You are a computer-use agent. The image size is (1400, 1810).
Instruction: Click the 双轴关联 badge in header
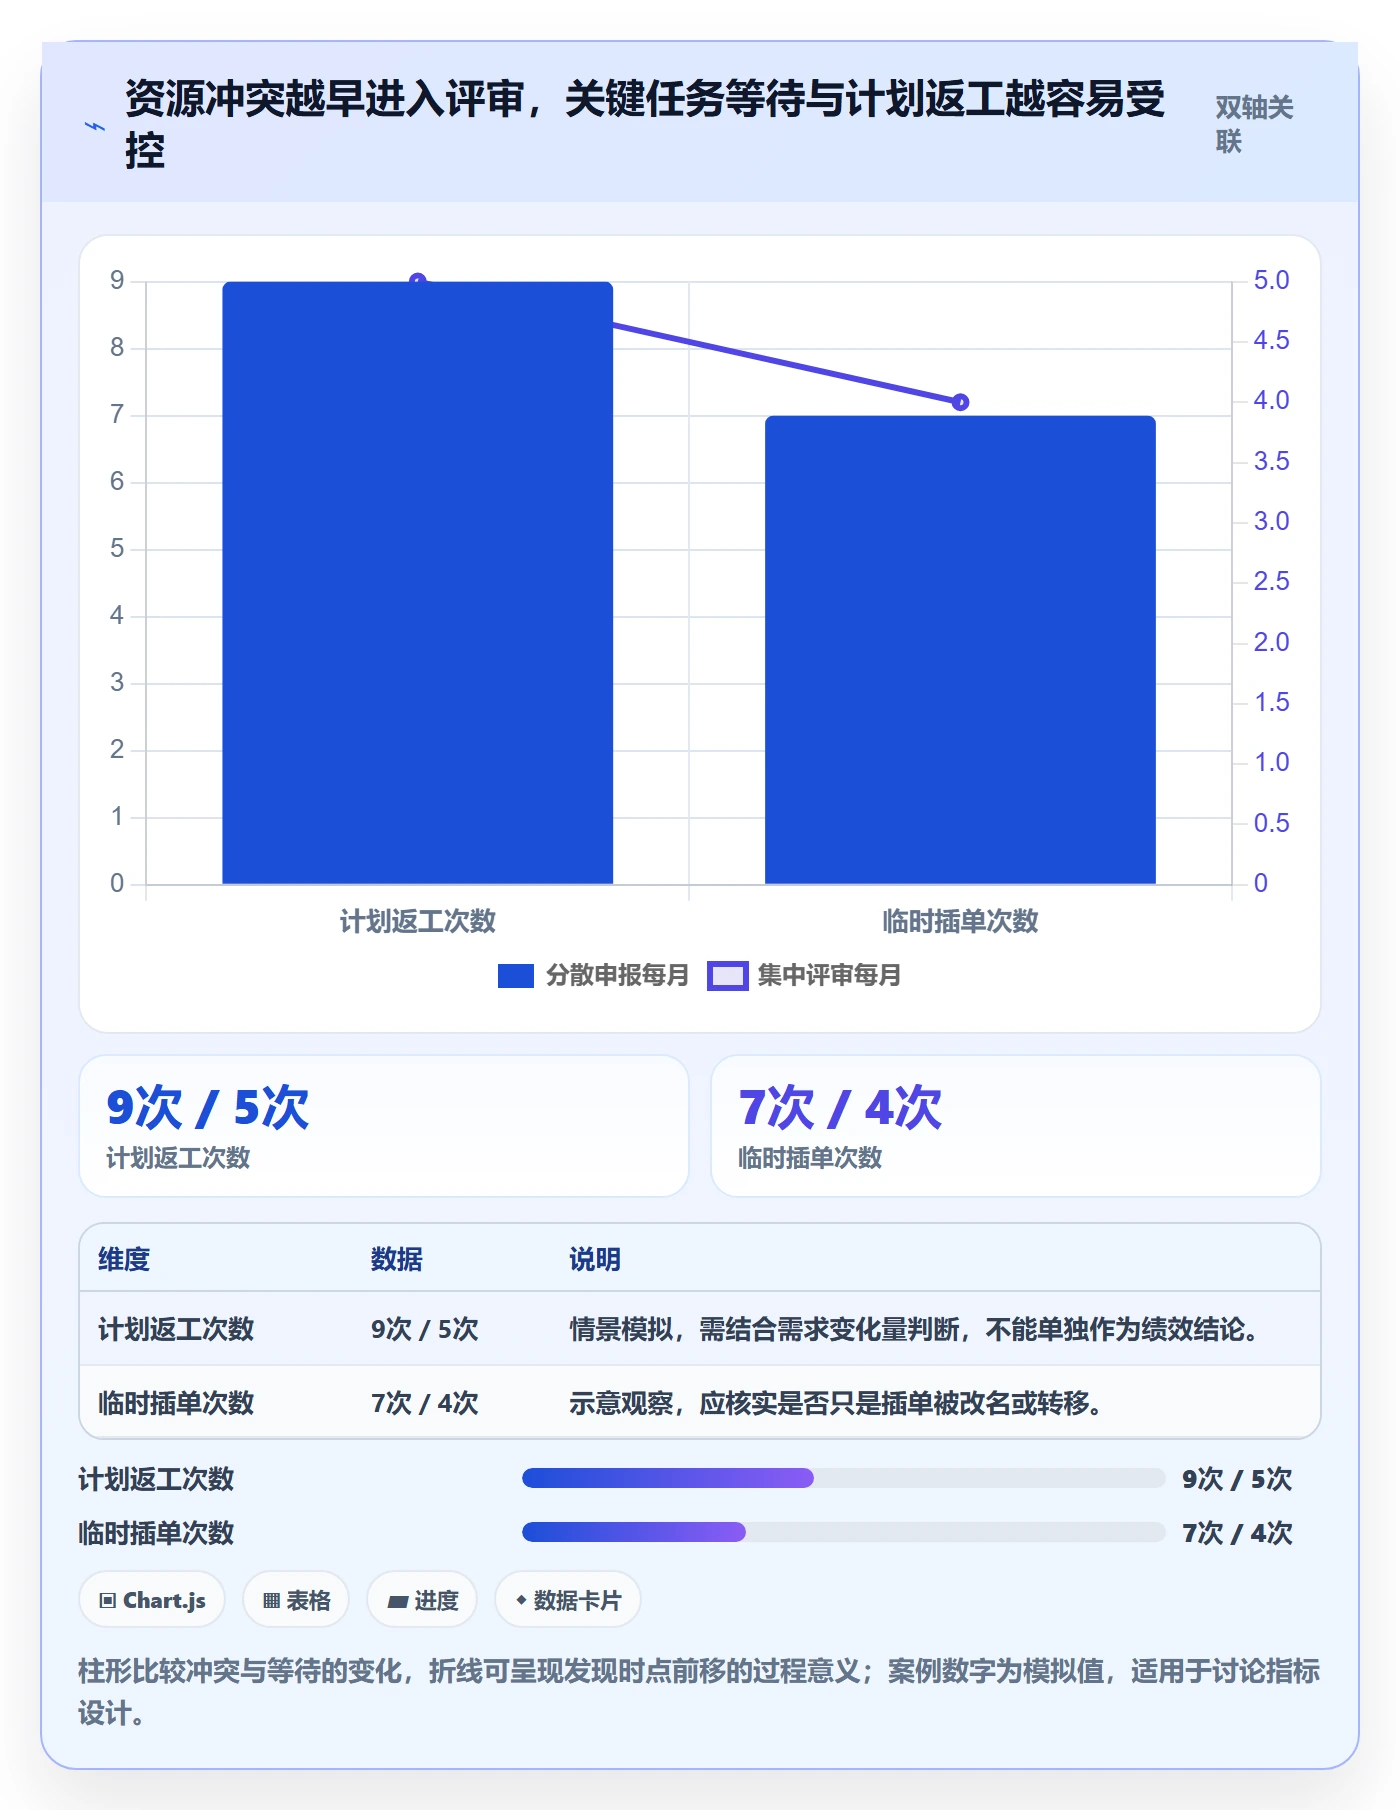click(1254, 124)
